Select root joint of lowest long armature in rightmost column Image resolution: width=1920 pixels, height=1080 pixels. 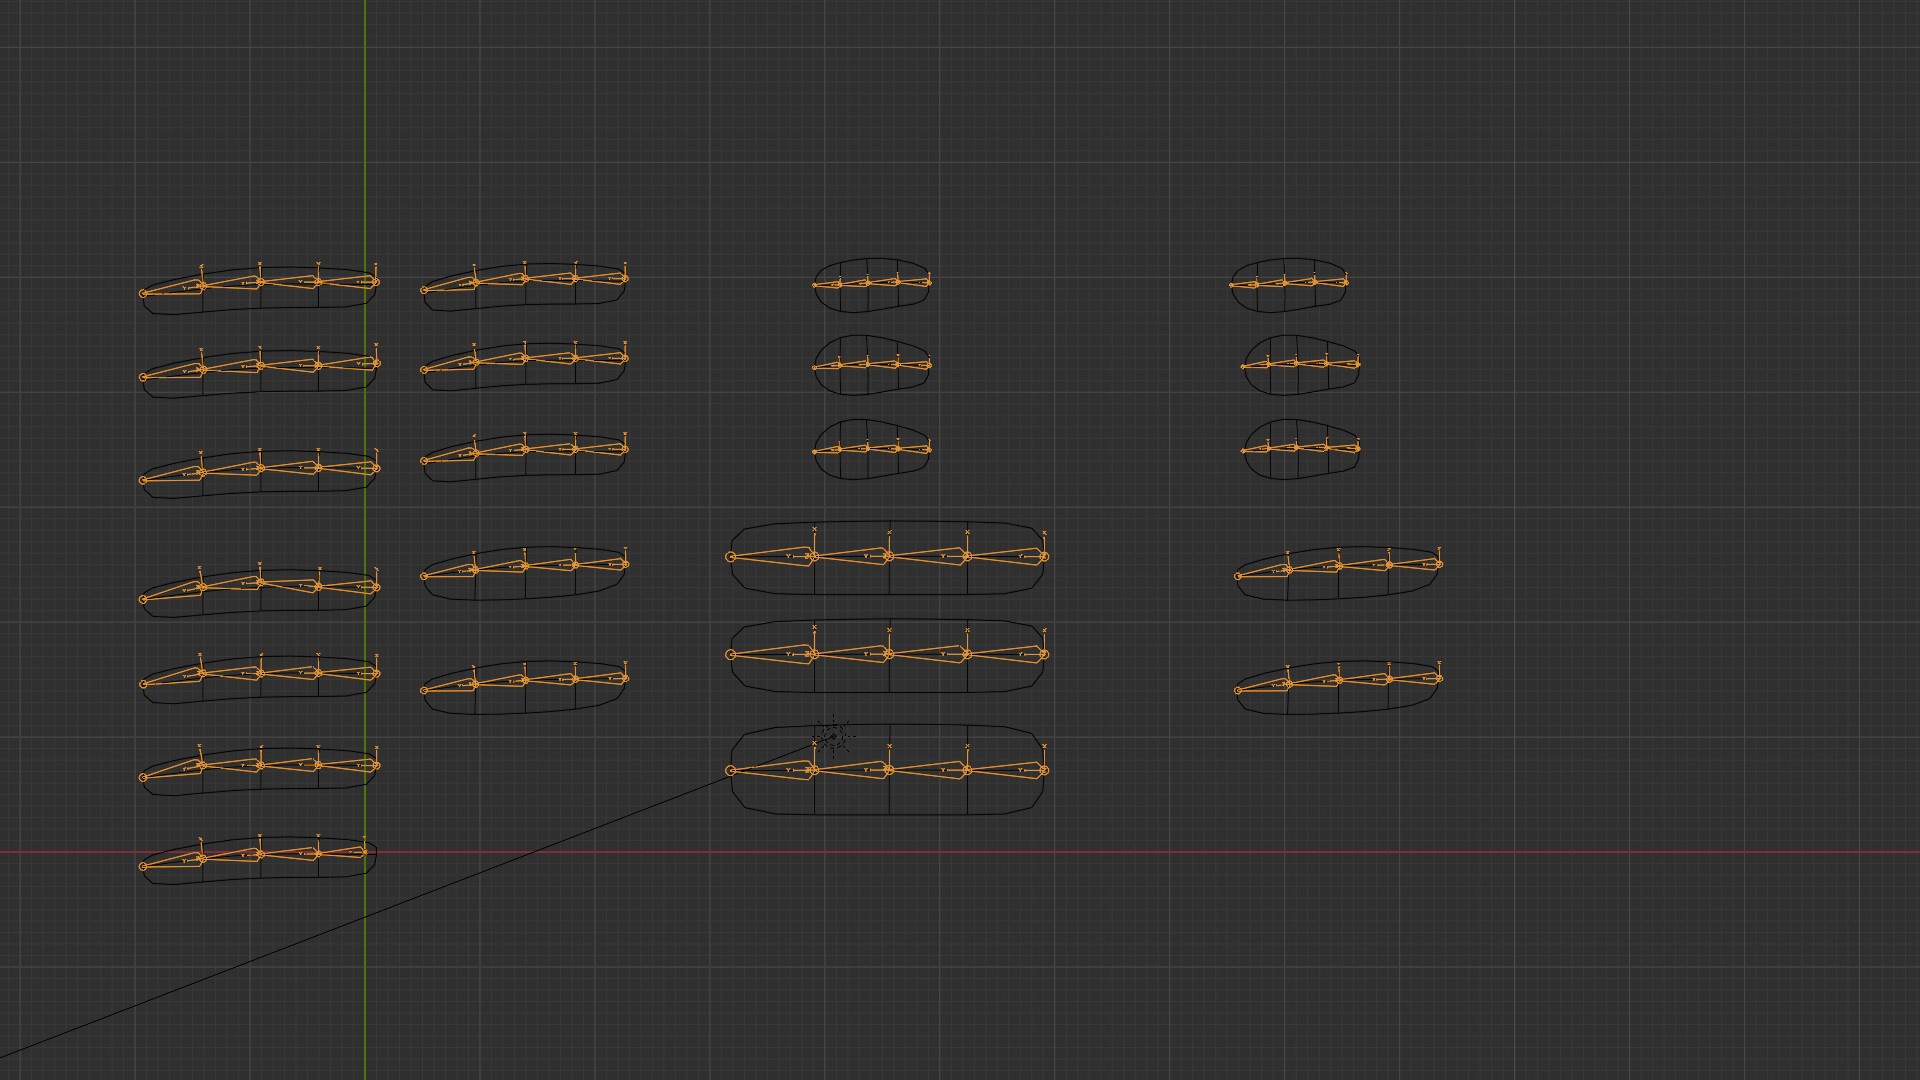point(1238,690)
